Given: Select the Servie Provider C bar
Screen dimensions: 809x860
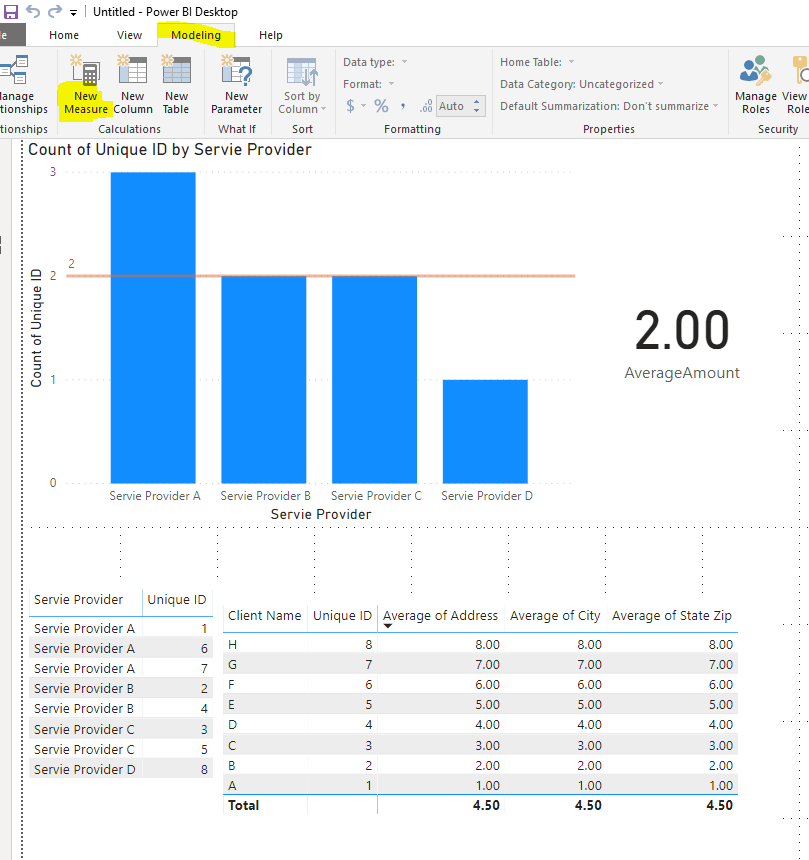Looking at the screenshot, I should [x=374, y=380].
